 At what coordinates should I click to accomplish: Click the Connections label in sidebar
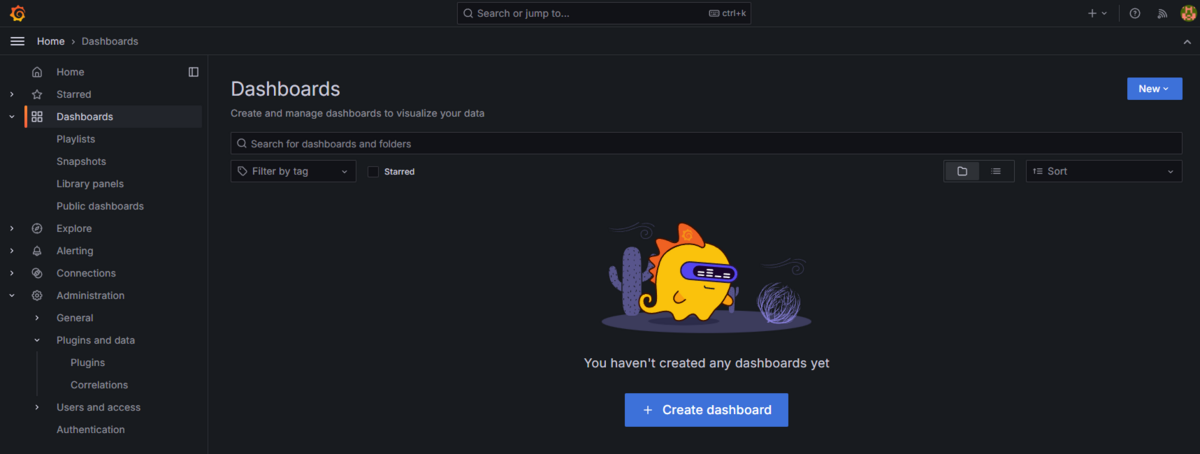(x=86, y=273)
